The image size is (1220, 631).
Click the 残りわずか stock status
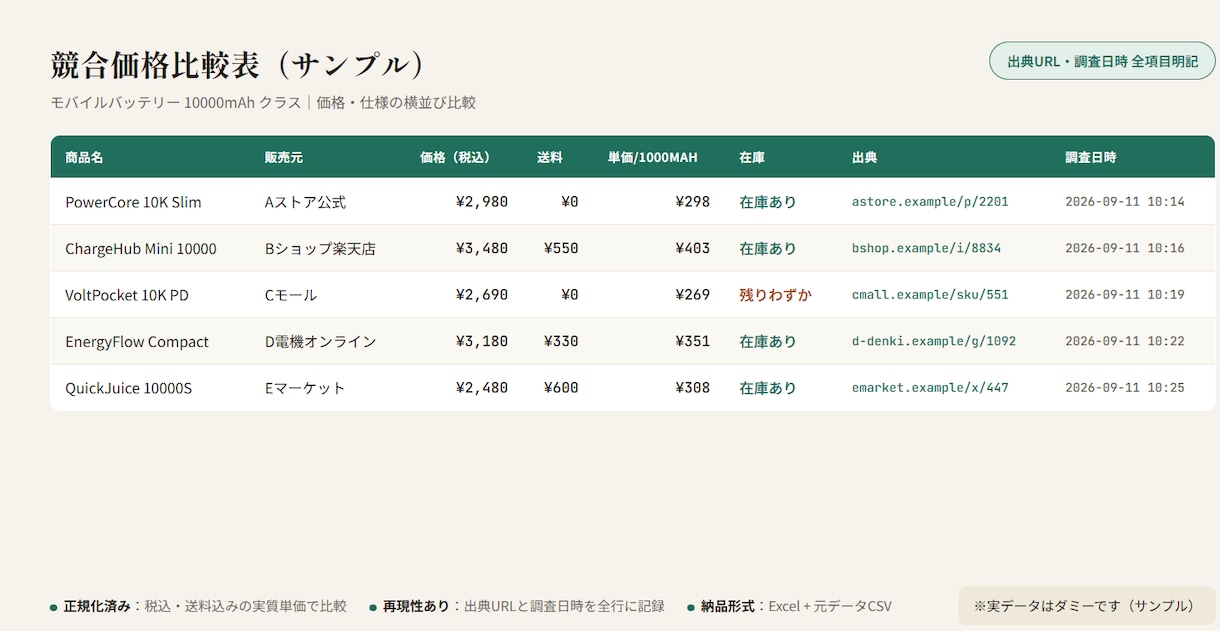click(775, 295)
